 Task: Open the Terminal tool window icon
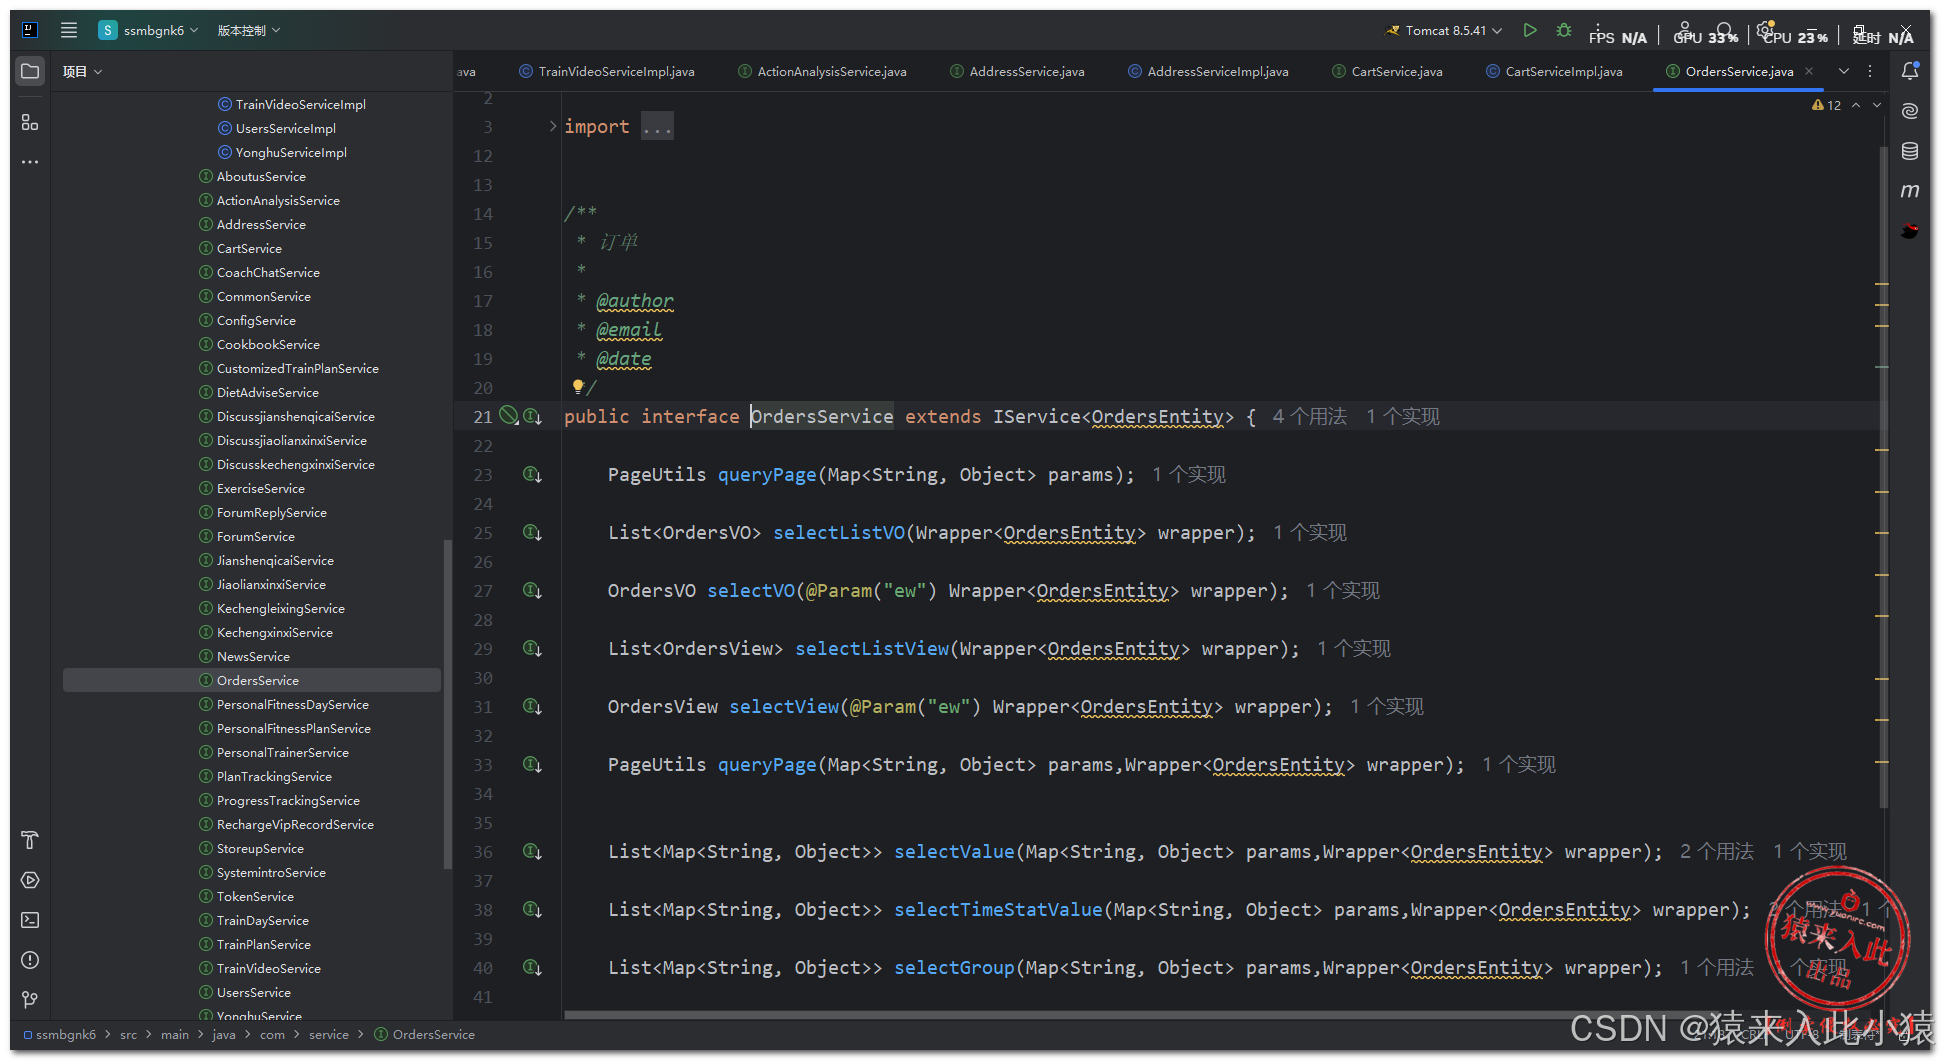click(30, 920)
